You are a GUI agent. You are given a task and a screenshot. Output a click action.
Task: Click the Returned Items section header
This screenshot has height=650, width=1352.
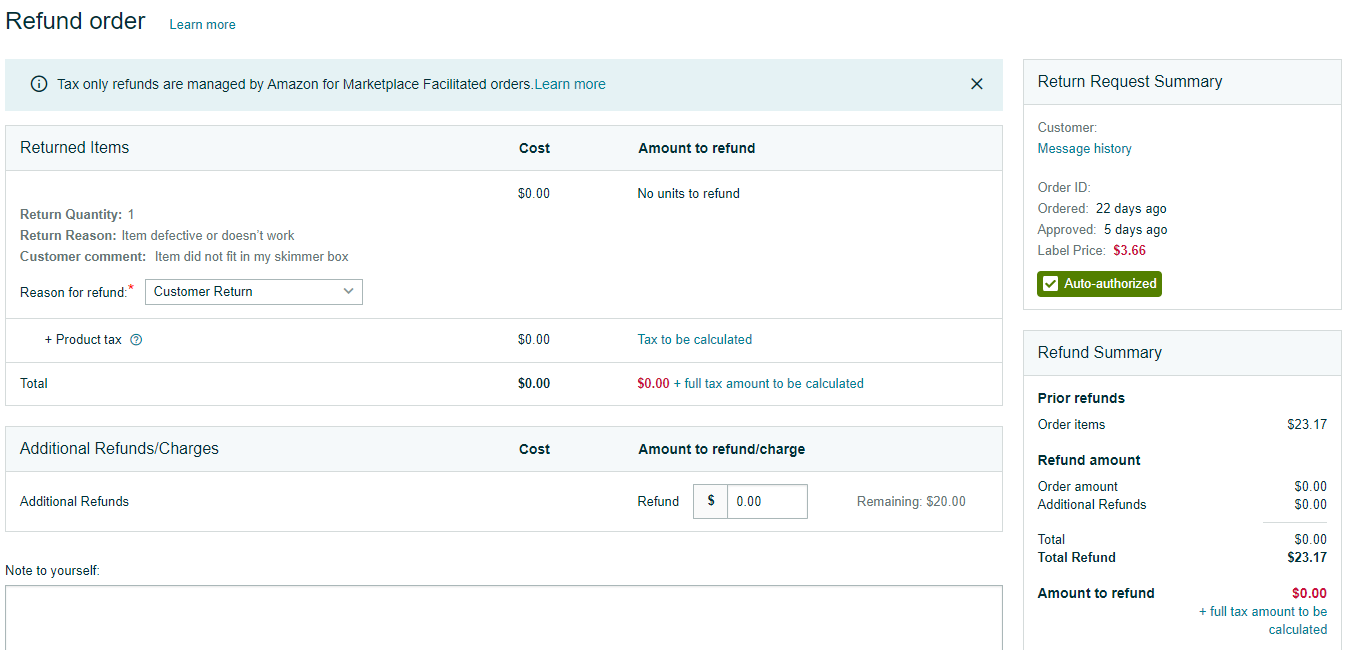pos(75,148)
